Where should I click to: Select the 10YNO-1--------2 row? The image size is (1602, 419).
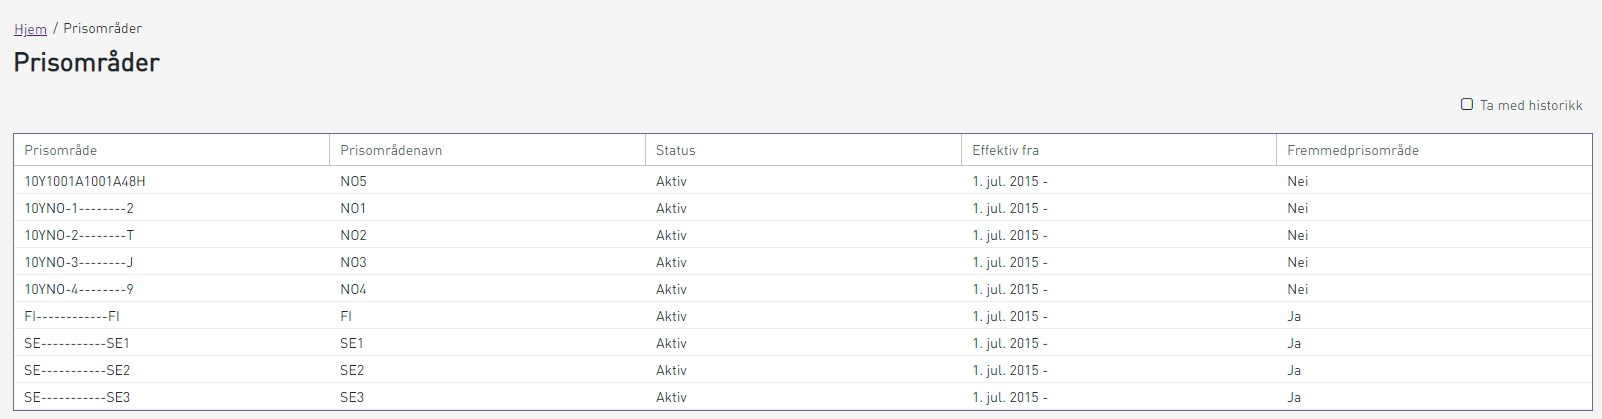pos(802,208)
